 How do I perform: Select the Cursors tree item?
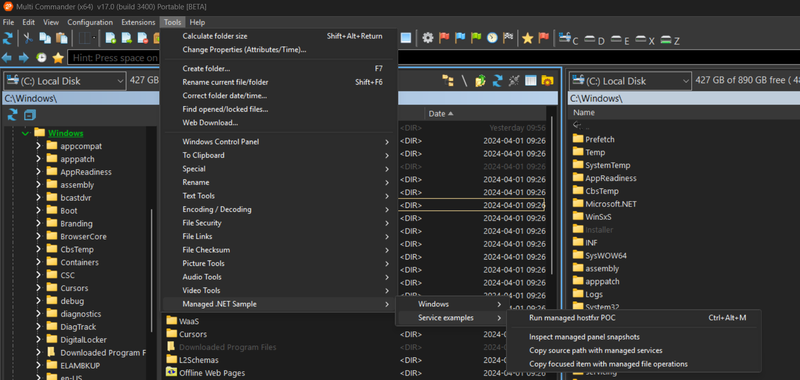[74, 288]
